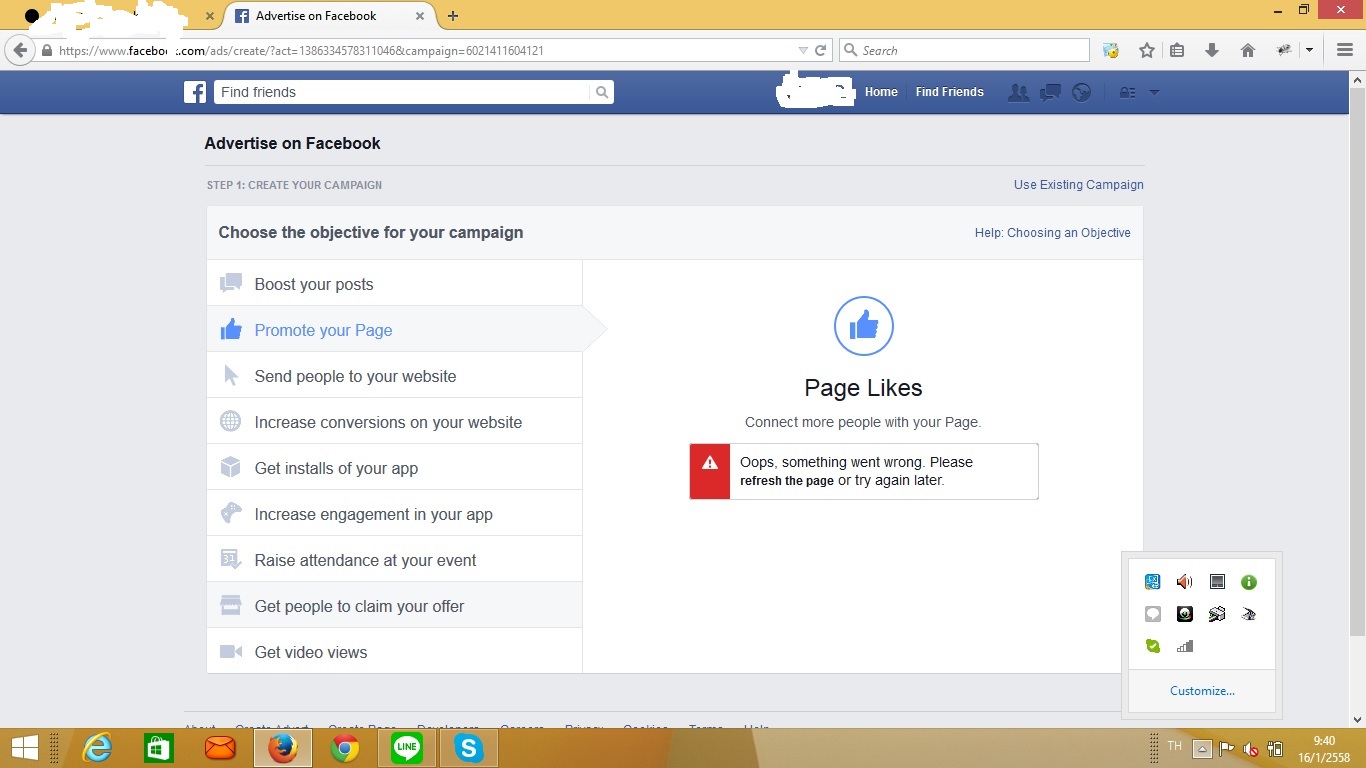Viewport: 1366px width, 768px height.
Task: Click the green checkmark shield tray icon
Action: point(1152,646)
